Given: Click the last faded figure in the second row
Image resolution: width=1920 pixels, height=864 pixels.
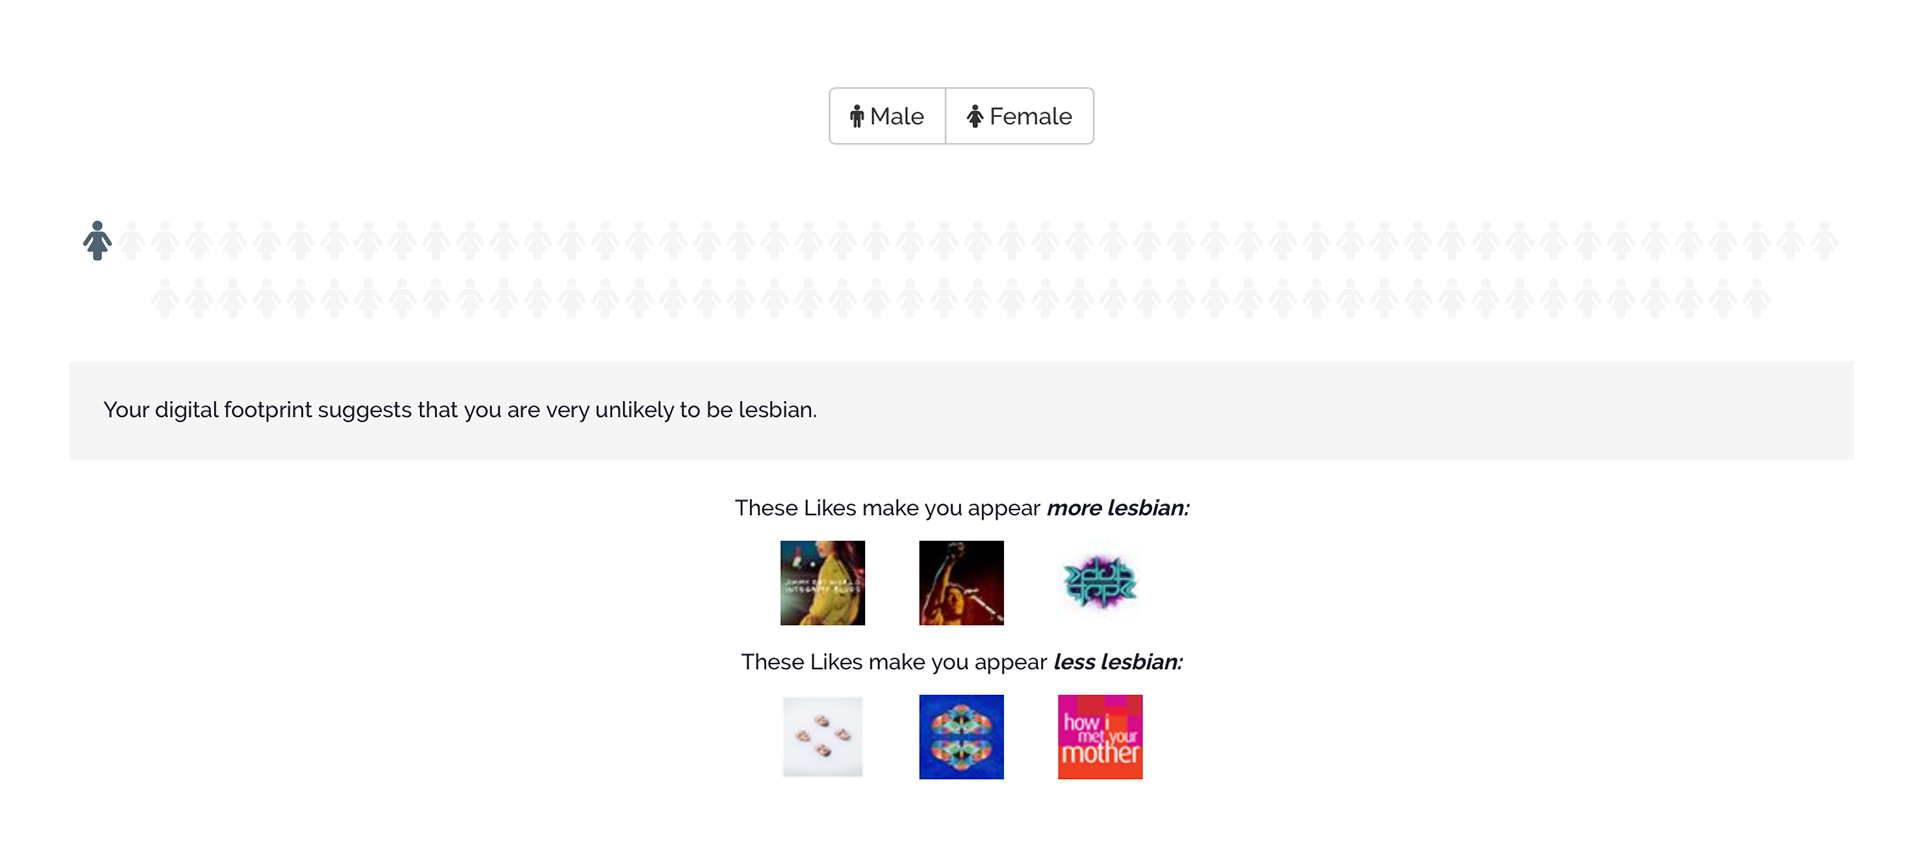Looking at the screenshot, I should click(1756, 298).
